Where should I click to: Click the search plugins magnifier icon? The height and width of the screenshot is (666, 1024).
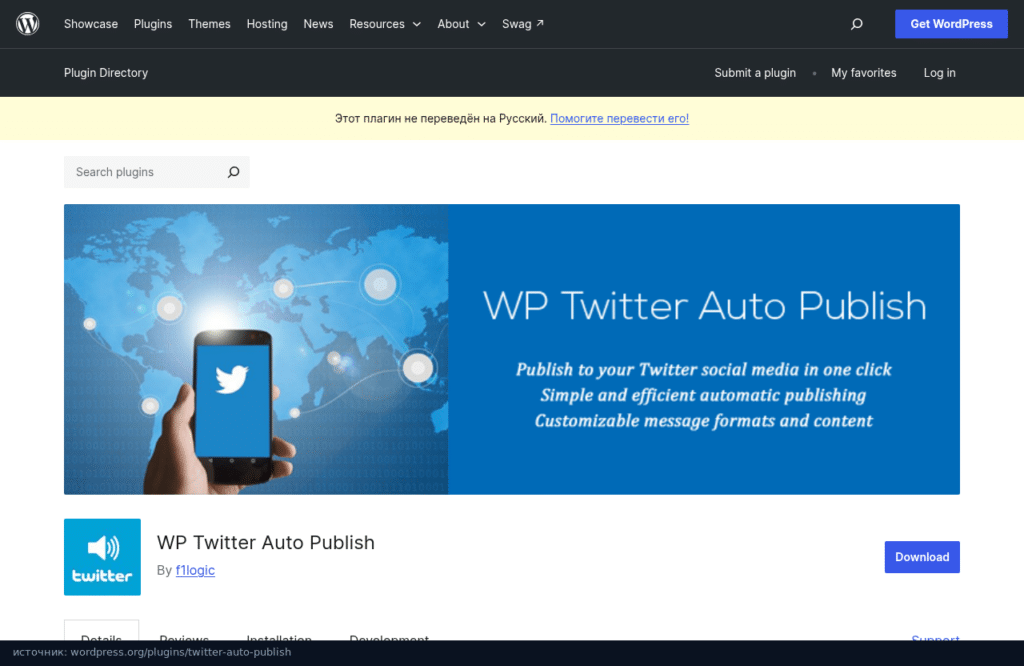(x=233, y=172)
